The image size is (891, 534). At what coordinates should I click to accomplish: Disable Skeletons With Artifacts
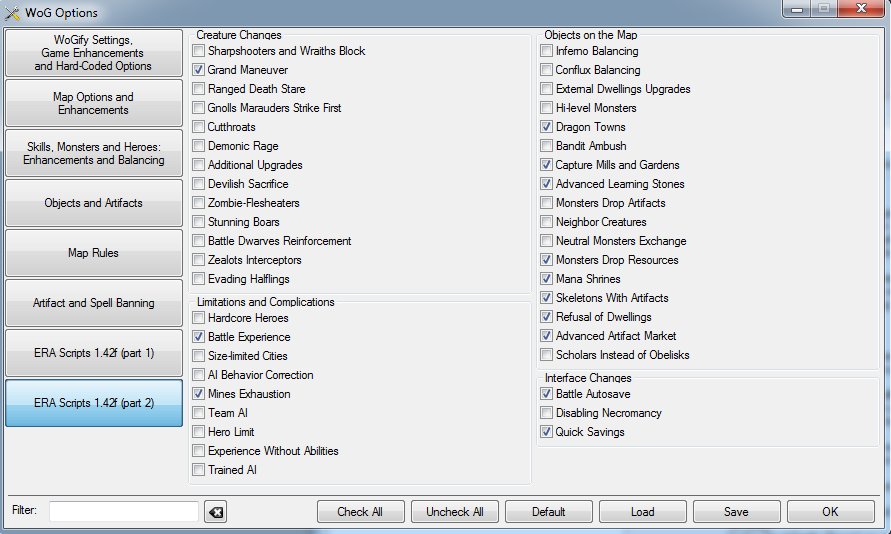tap(546, 298)
